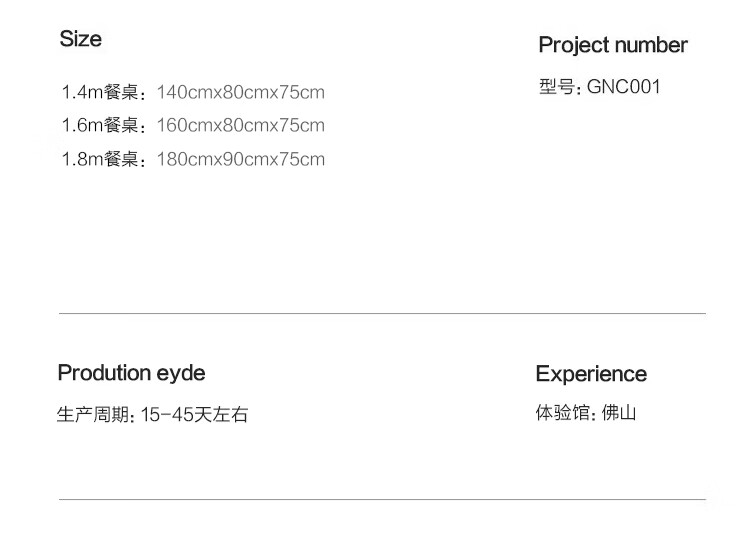Select the 1.4m餐桌 label
The width and height of the screenshot is (750, 540).
[x=100, y=93]
